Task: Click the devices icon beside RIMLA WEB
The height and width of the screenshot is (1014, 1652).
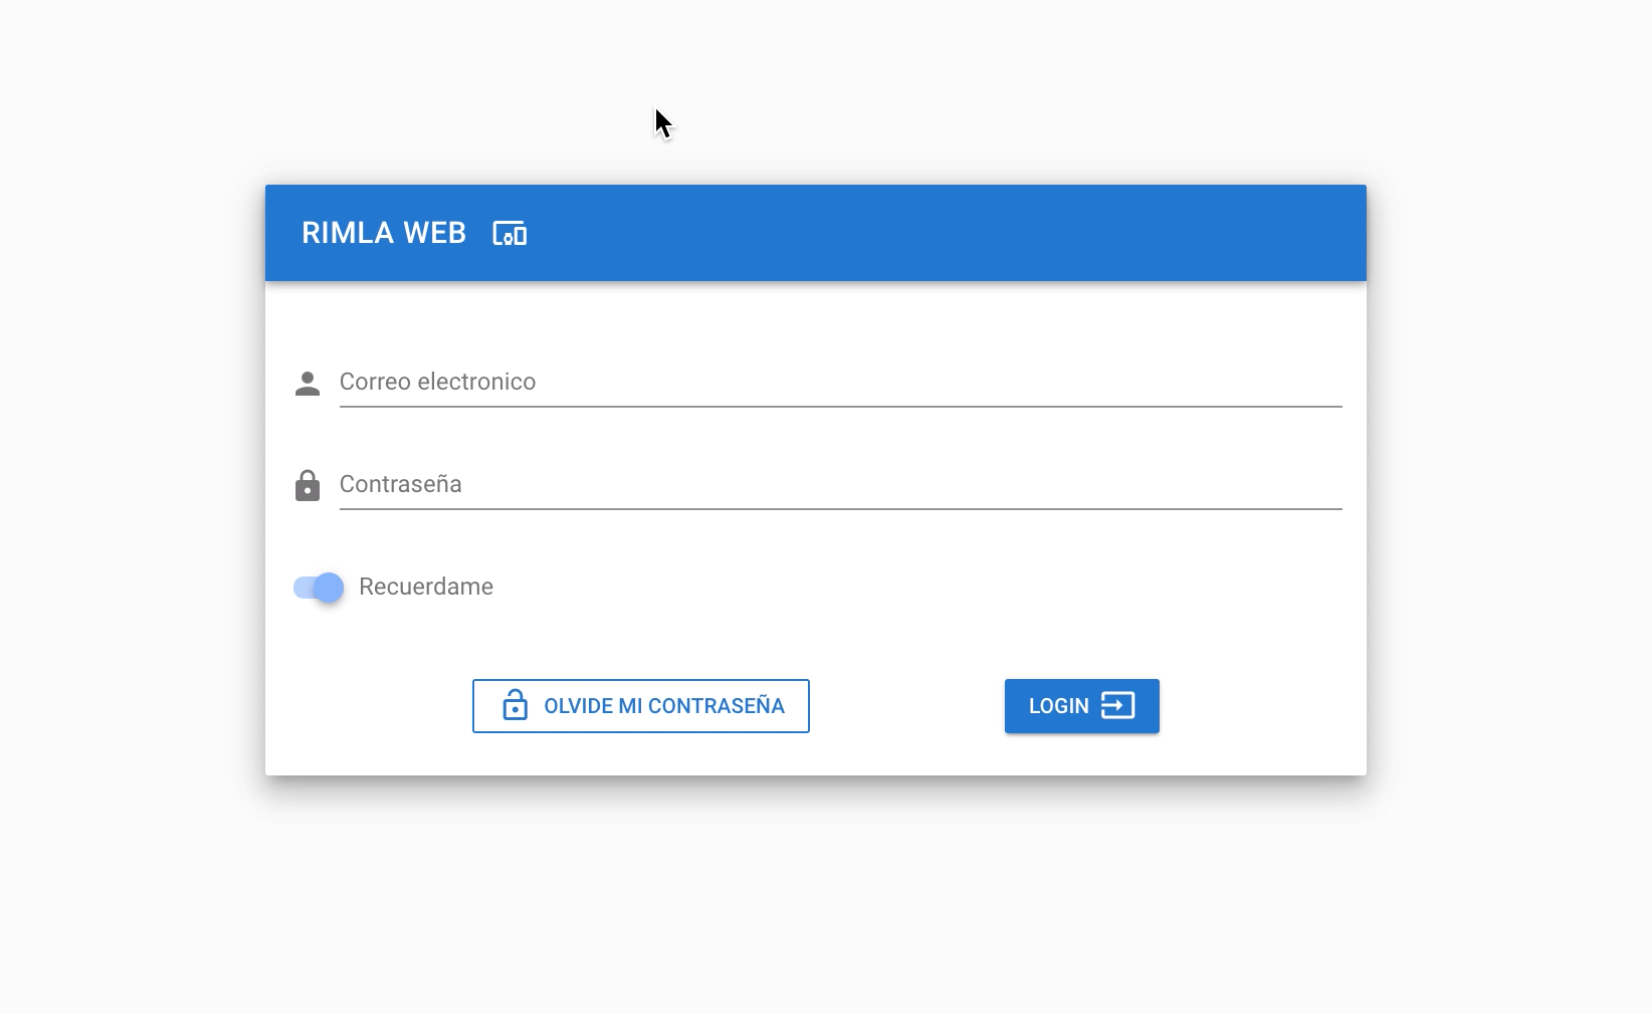Action: [x=510, y=234]
